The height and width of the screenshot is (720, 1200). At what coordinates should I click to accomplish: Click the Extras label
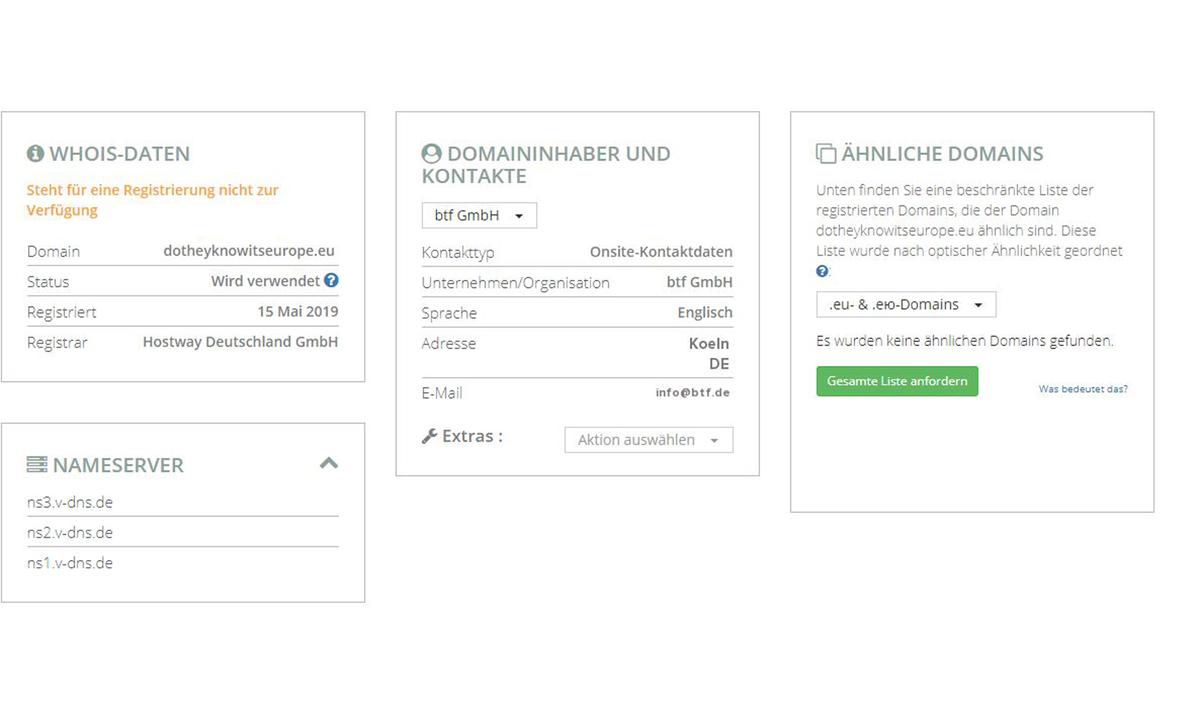(472, 436)
